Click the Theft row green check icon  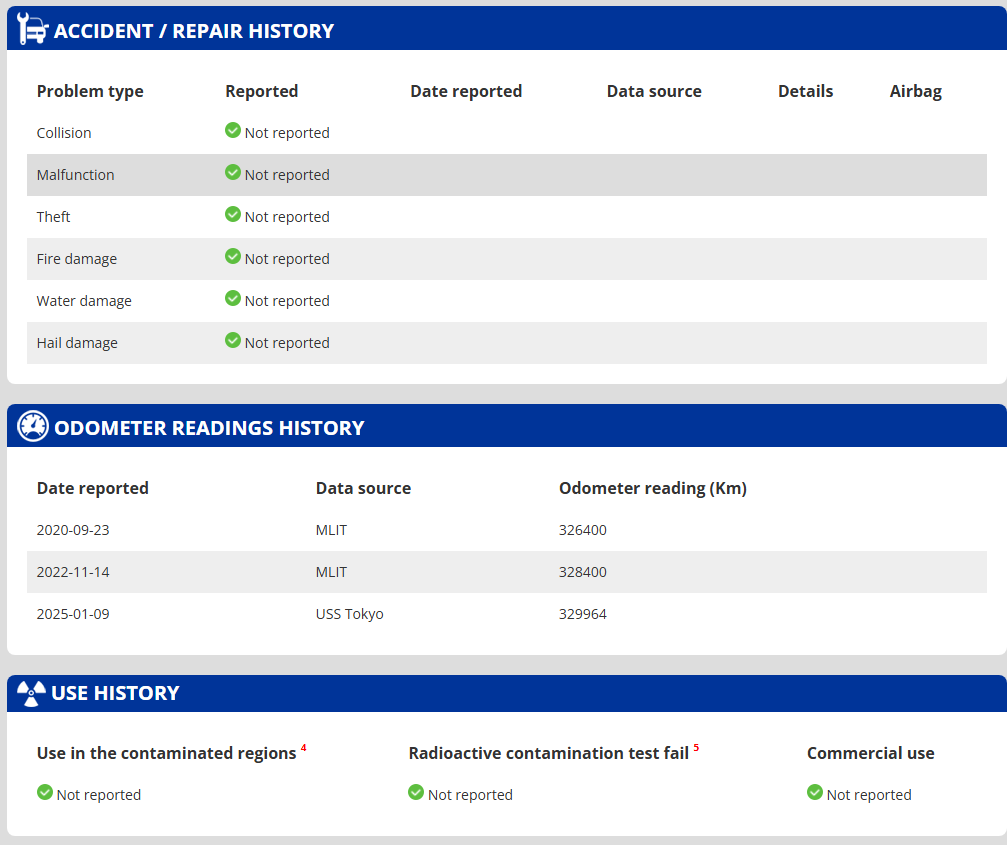point(233,215)
